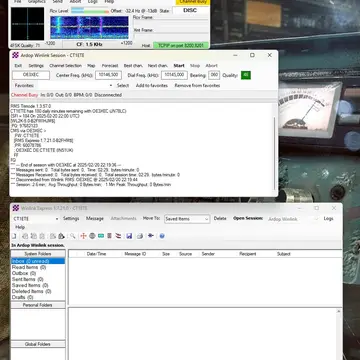Click the blue floppy disk save icon
Screen dimensions: 360x360
tap(129, 236)
